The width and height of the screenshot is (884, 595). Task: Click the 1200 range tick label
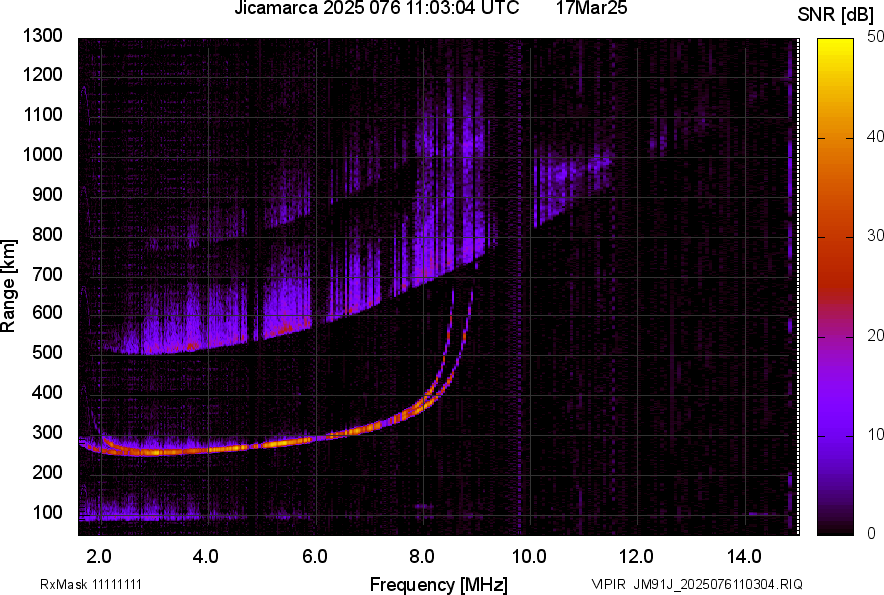[x=42, y=74]
